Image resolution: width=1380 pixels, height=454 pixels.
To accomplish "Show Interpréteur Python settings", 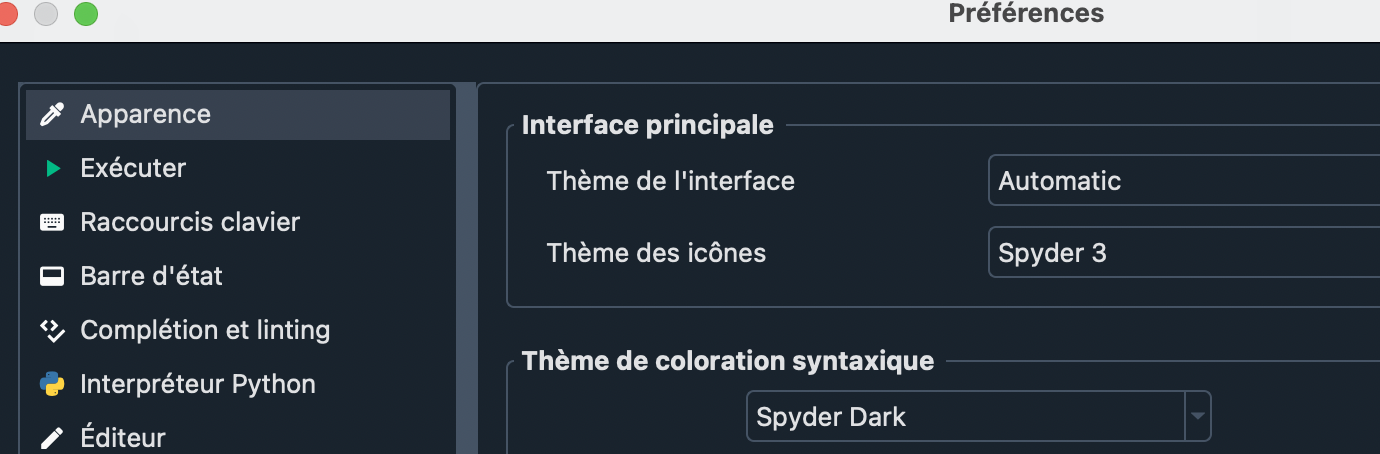I will [198, 384].
